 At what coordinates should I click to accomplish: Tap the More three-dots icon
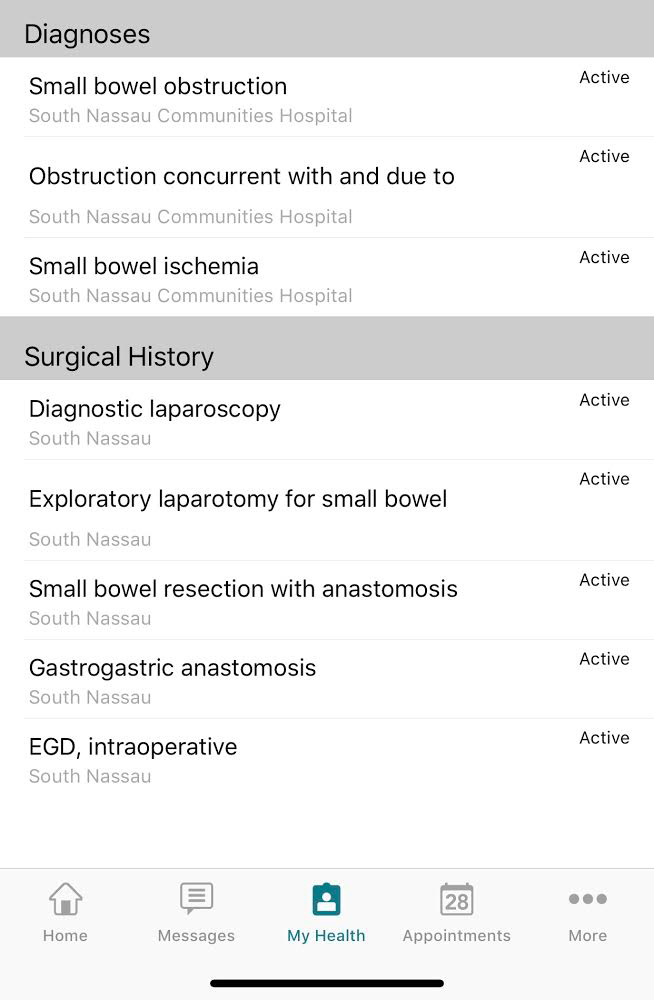(588, 899)
